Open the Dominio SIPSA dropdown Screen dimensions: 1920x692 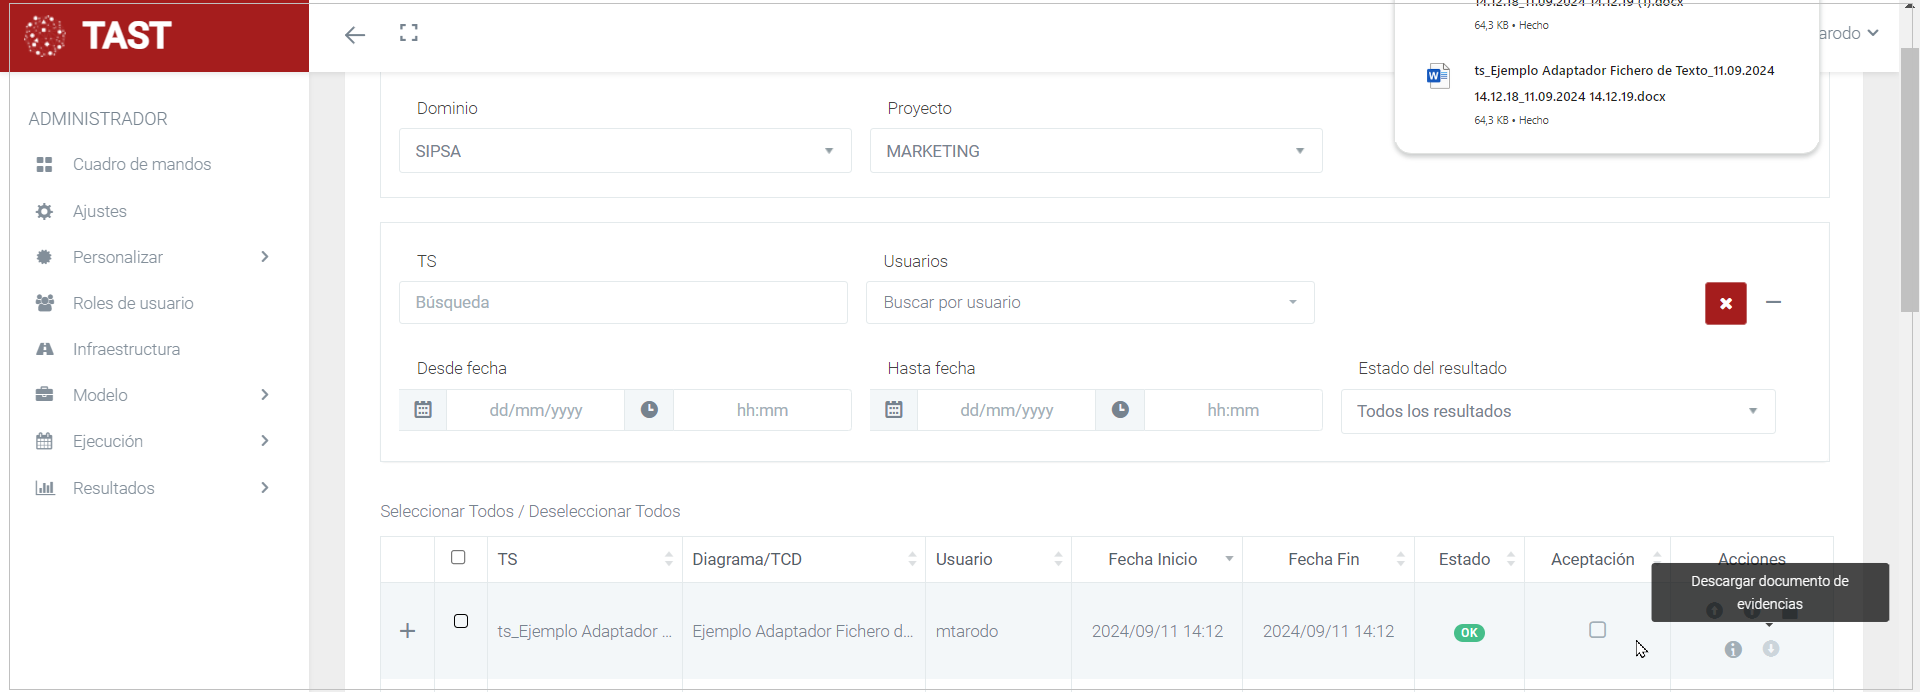[625, 151]
